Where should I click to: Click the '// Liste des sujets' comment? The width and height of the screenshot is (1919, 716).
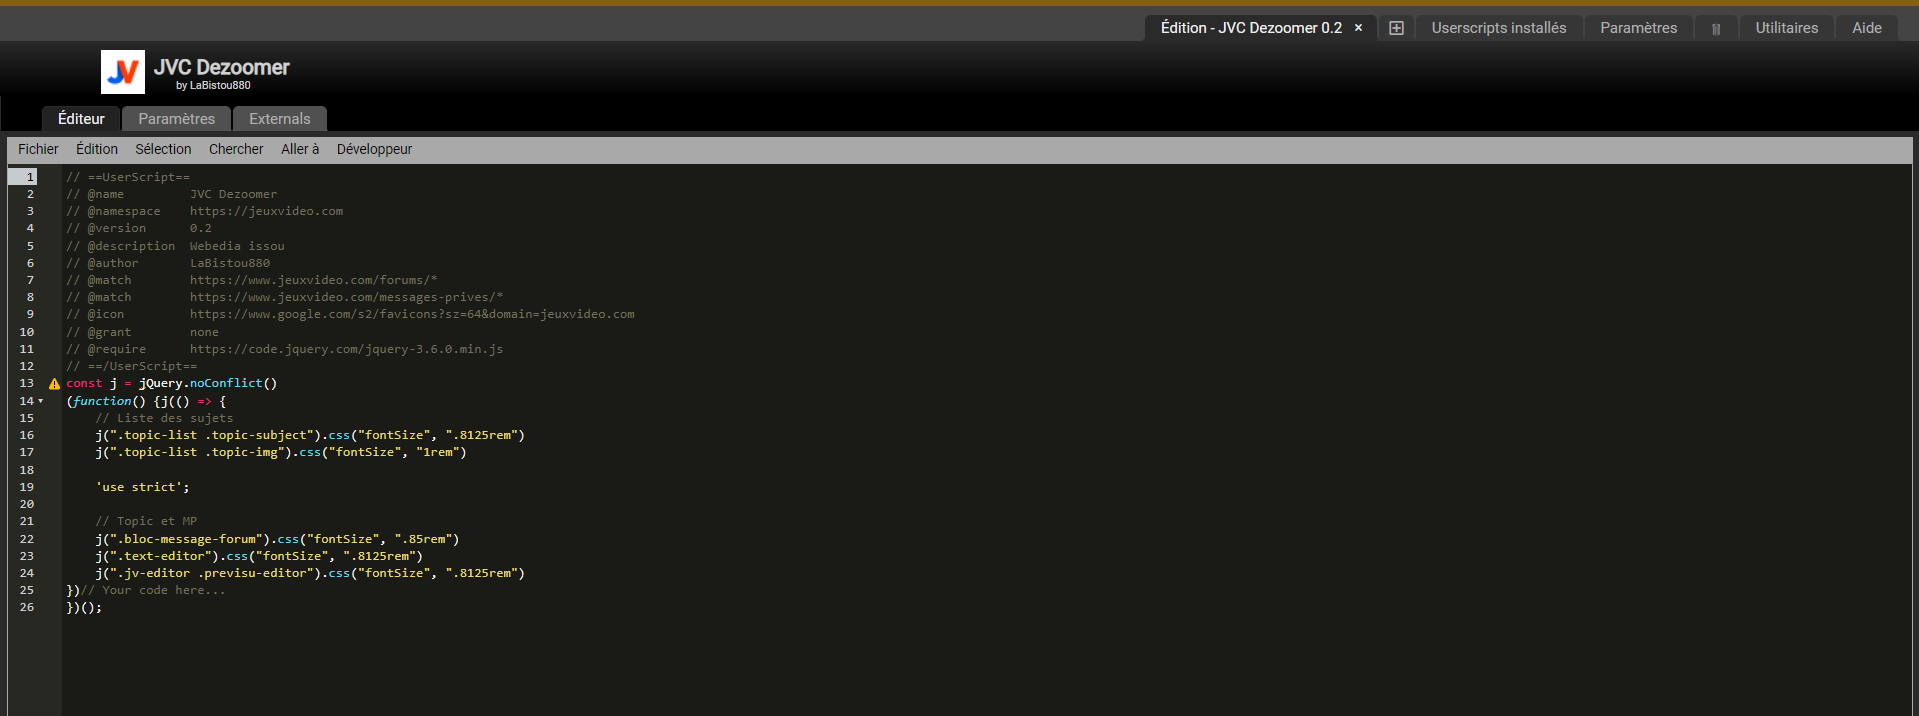pyautogui.click(x=164, y=419)
